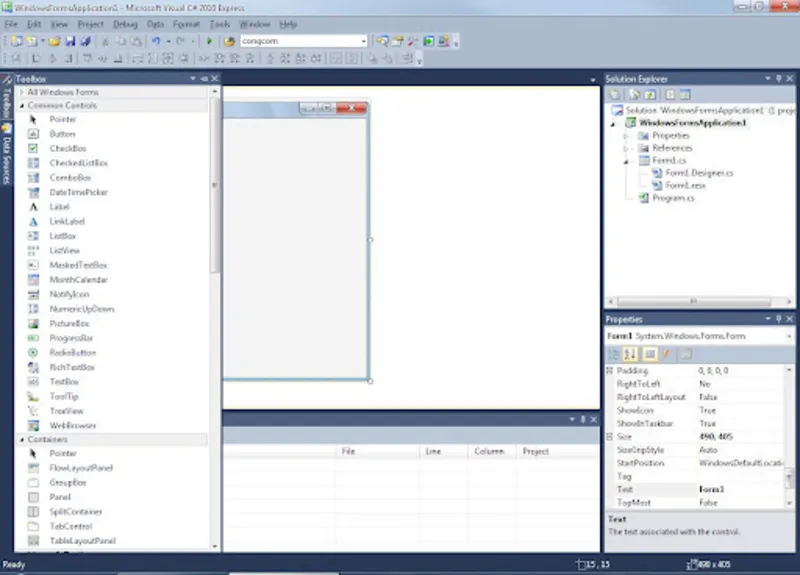Viewport: 800px width, 575px height.
Task: Toggle auto-hide pin on Error List panel
Action: [583, 419]
